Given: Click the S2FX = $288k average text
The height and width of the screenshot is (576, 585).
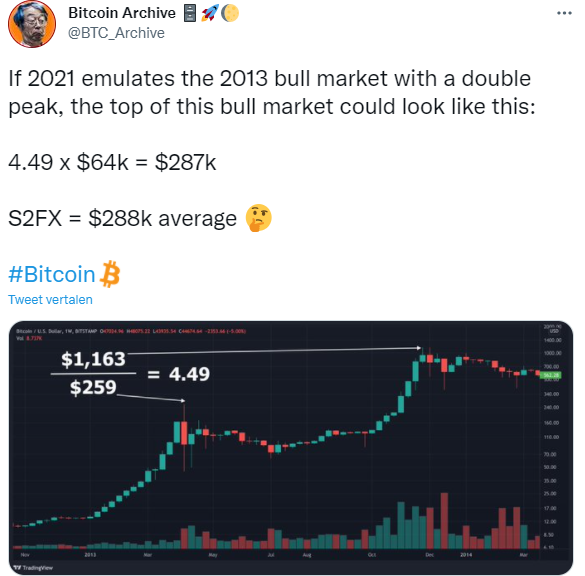Looking at the screenshot, I should click(122, 218).
